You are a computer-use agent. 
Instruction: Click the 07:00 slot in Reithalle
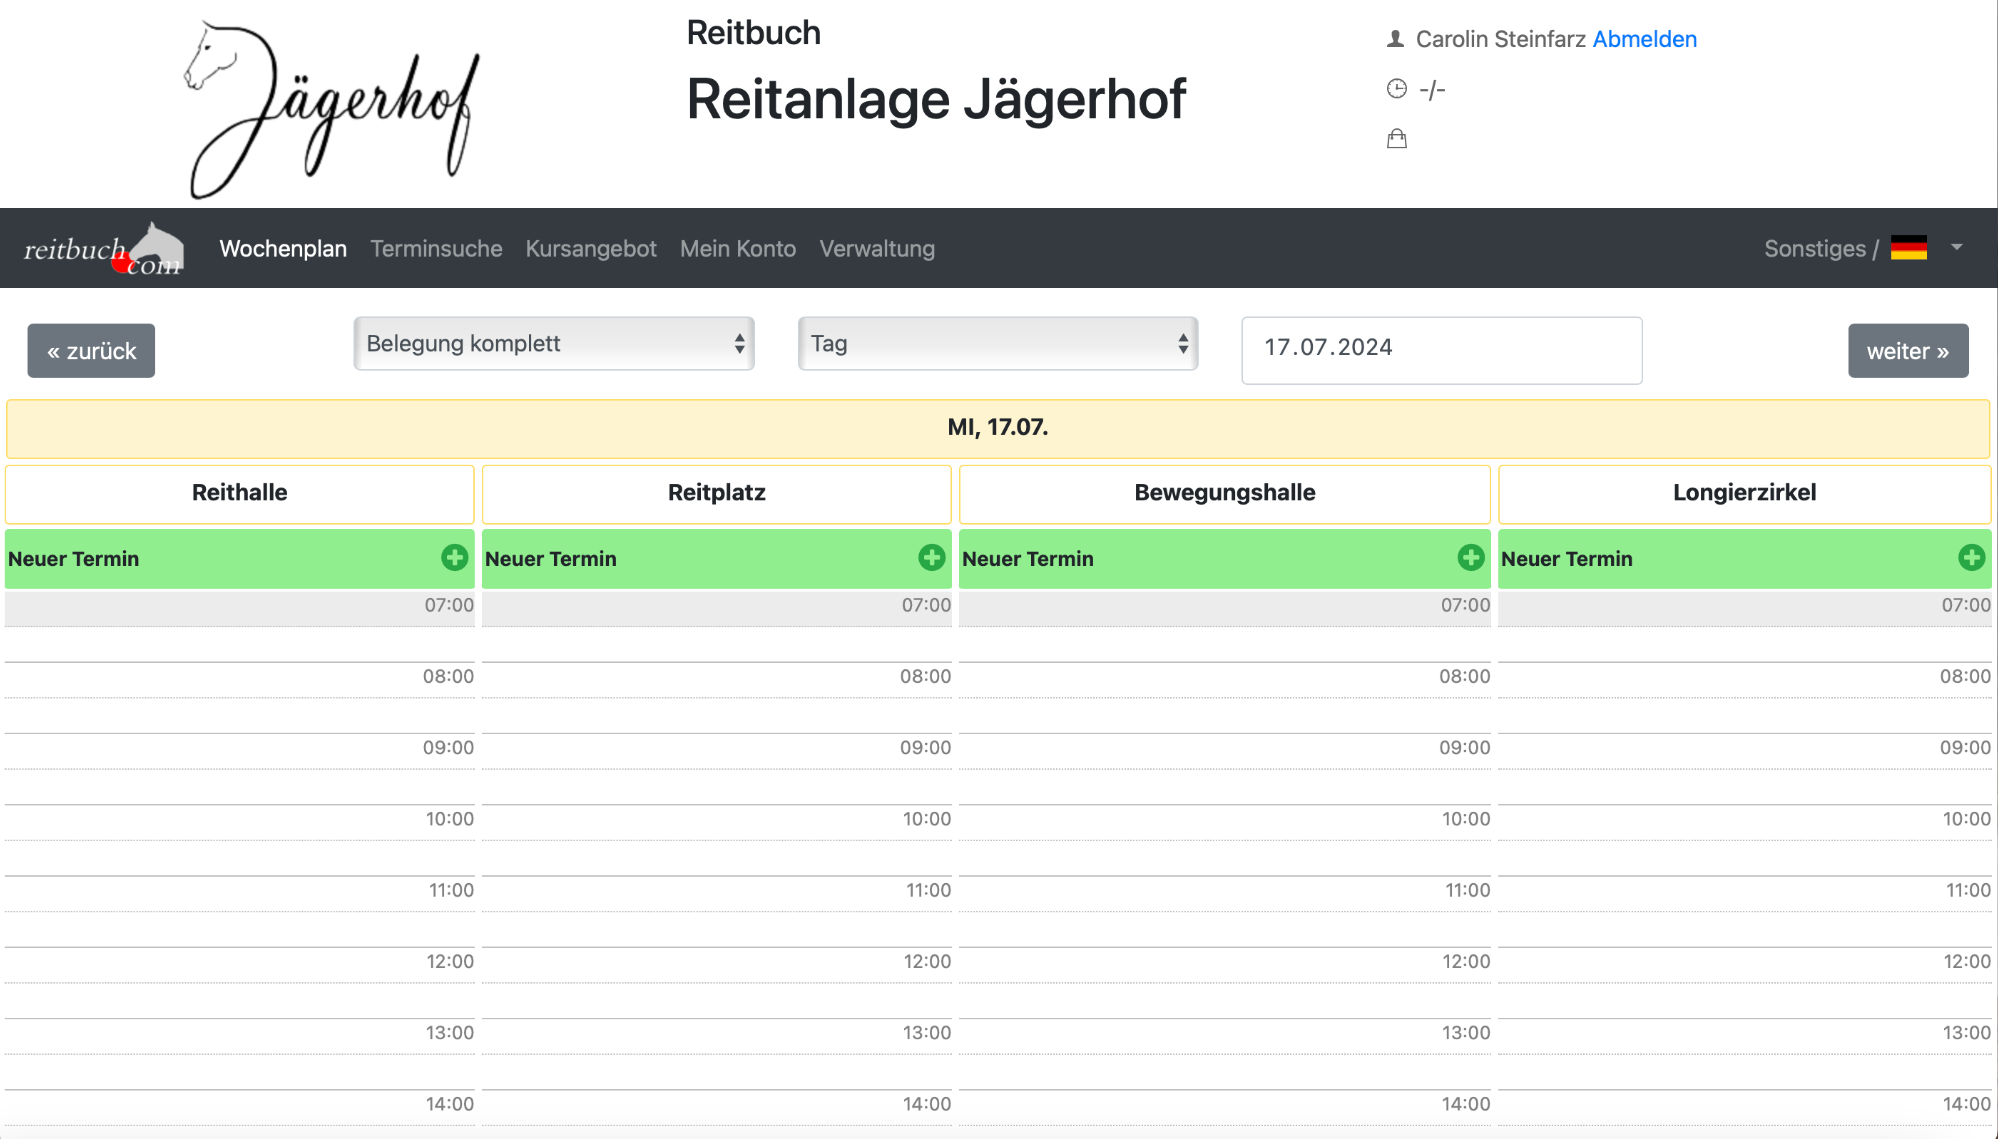tap(239, 609)
